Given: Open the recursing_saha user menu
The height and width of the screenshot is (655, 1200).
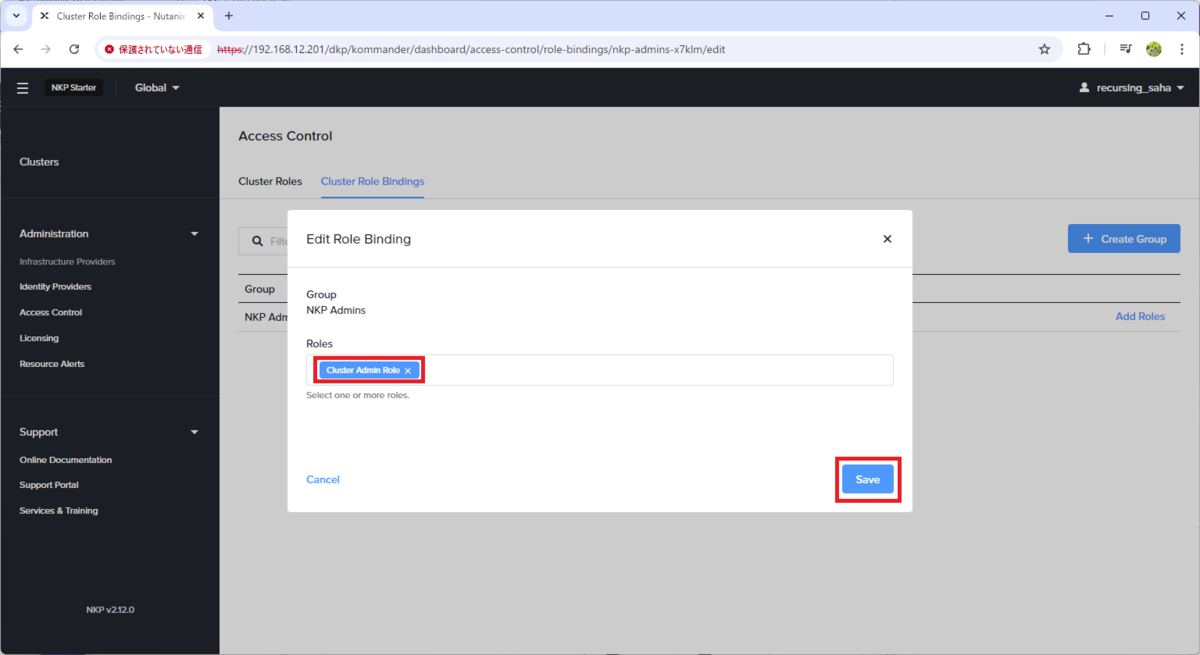Looking at the screenshot, I should pos(1131,88).
